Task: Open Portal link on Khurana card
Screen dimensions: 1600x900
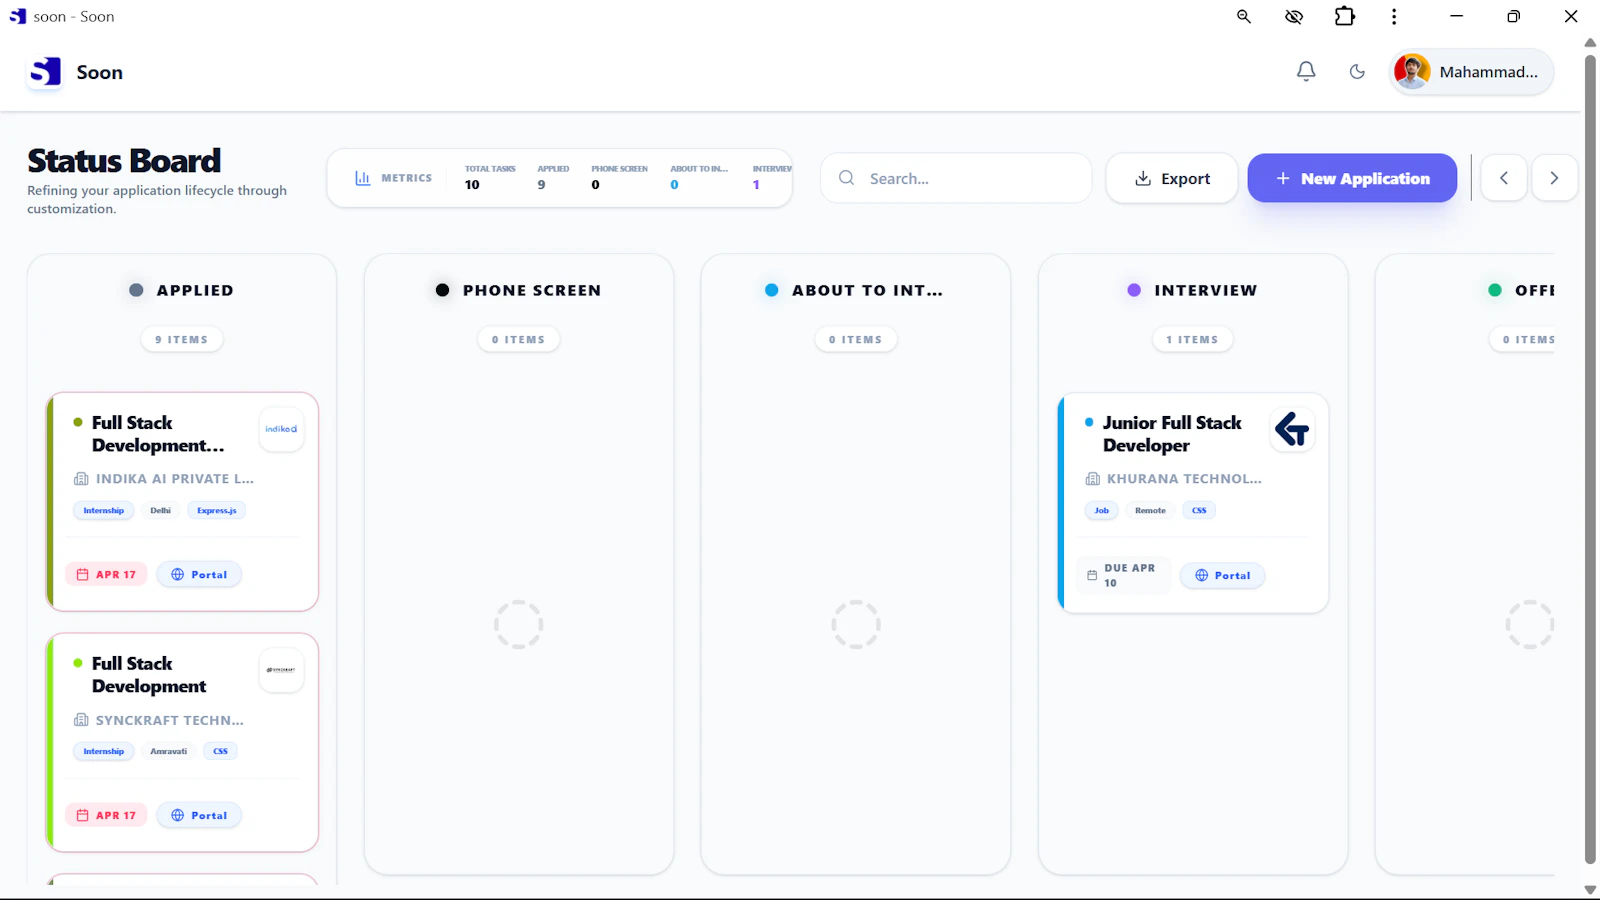Action: pyautogui.click(x=1222, y=575)
